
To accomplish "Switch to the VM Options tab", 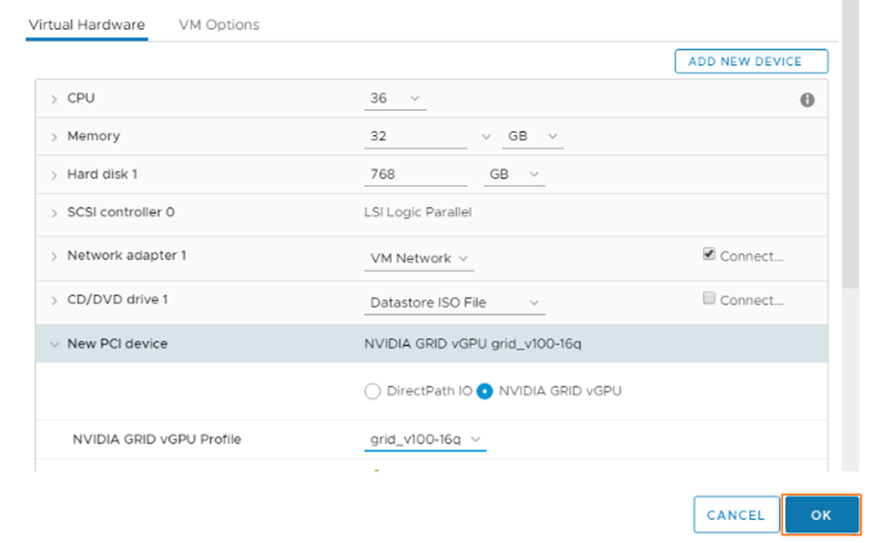I will click(x=219, y=25).
